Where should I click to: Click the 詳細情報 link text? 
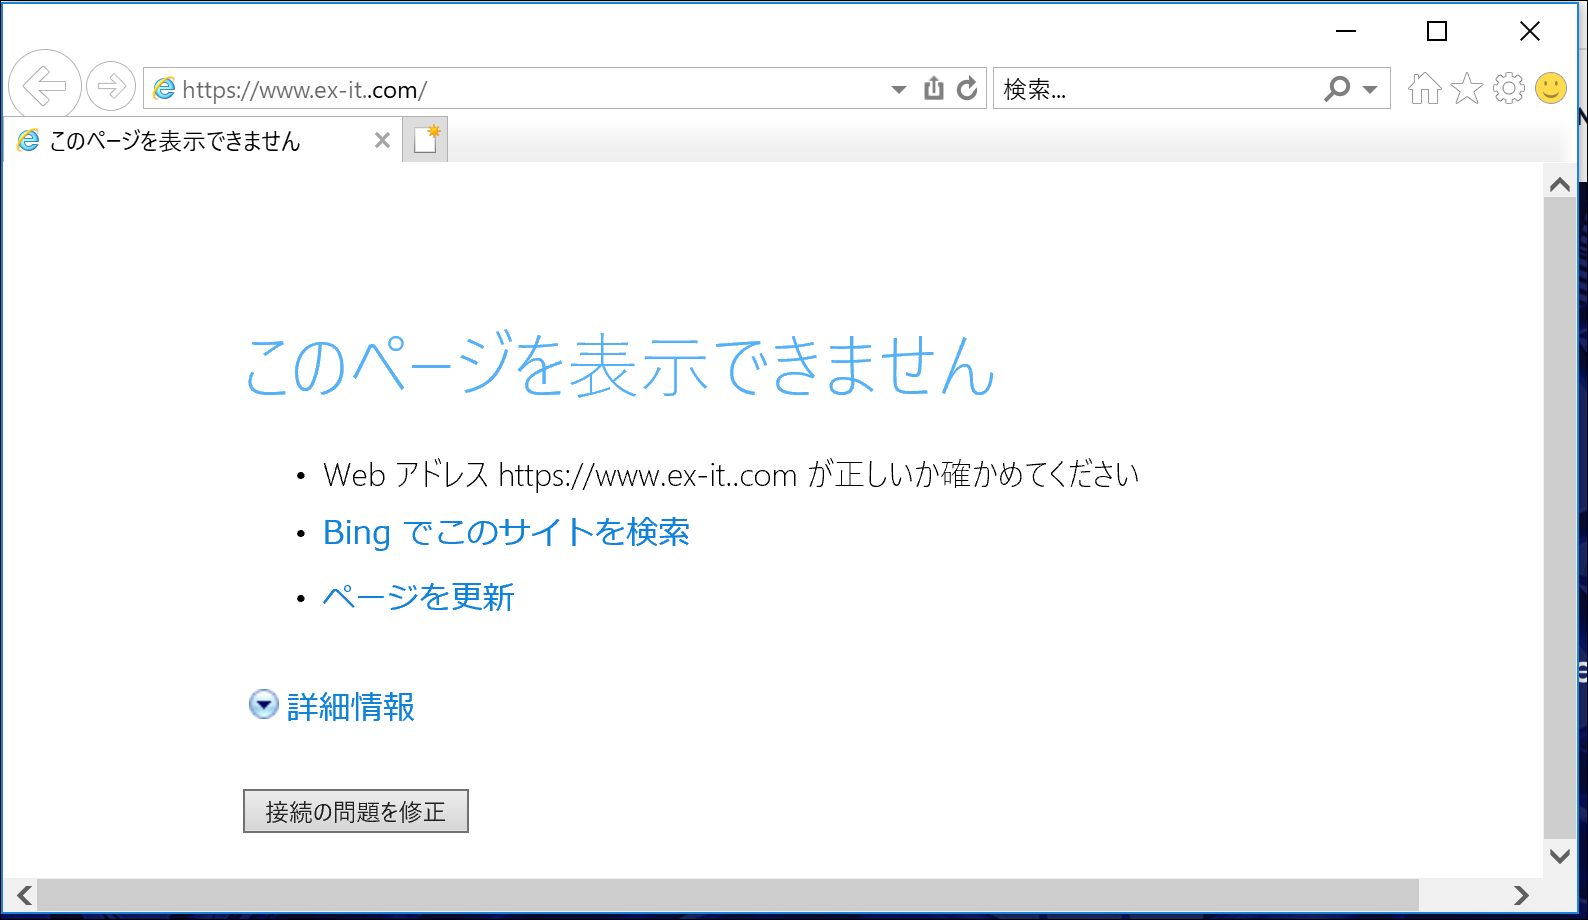(351, 707)
